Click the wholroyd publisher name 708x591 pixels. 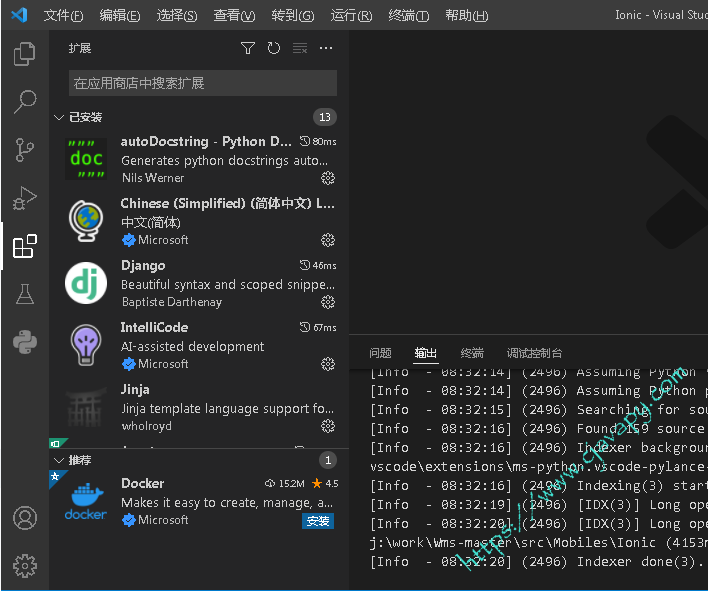tap(146, 426)
